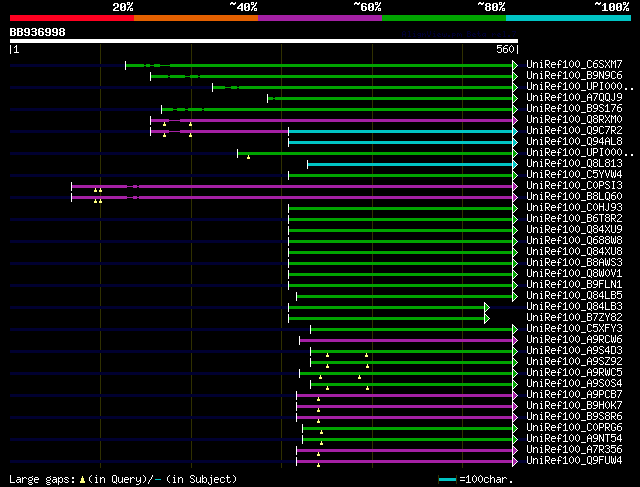Screen dimensions: 640x487
Task: Select the UniRef100_C0HJ93 hit label
Action: (574, 208)
